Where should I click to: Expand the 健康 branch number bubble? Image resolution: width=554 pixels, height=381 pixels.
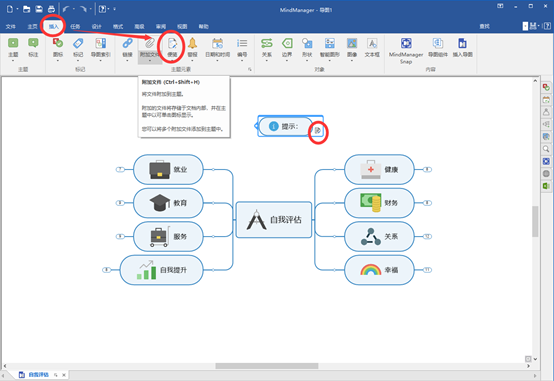click(428, 169)
